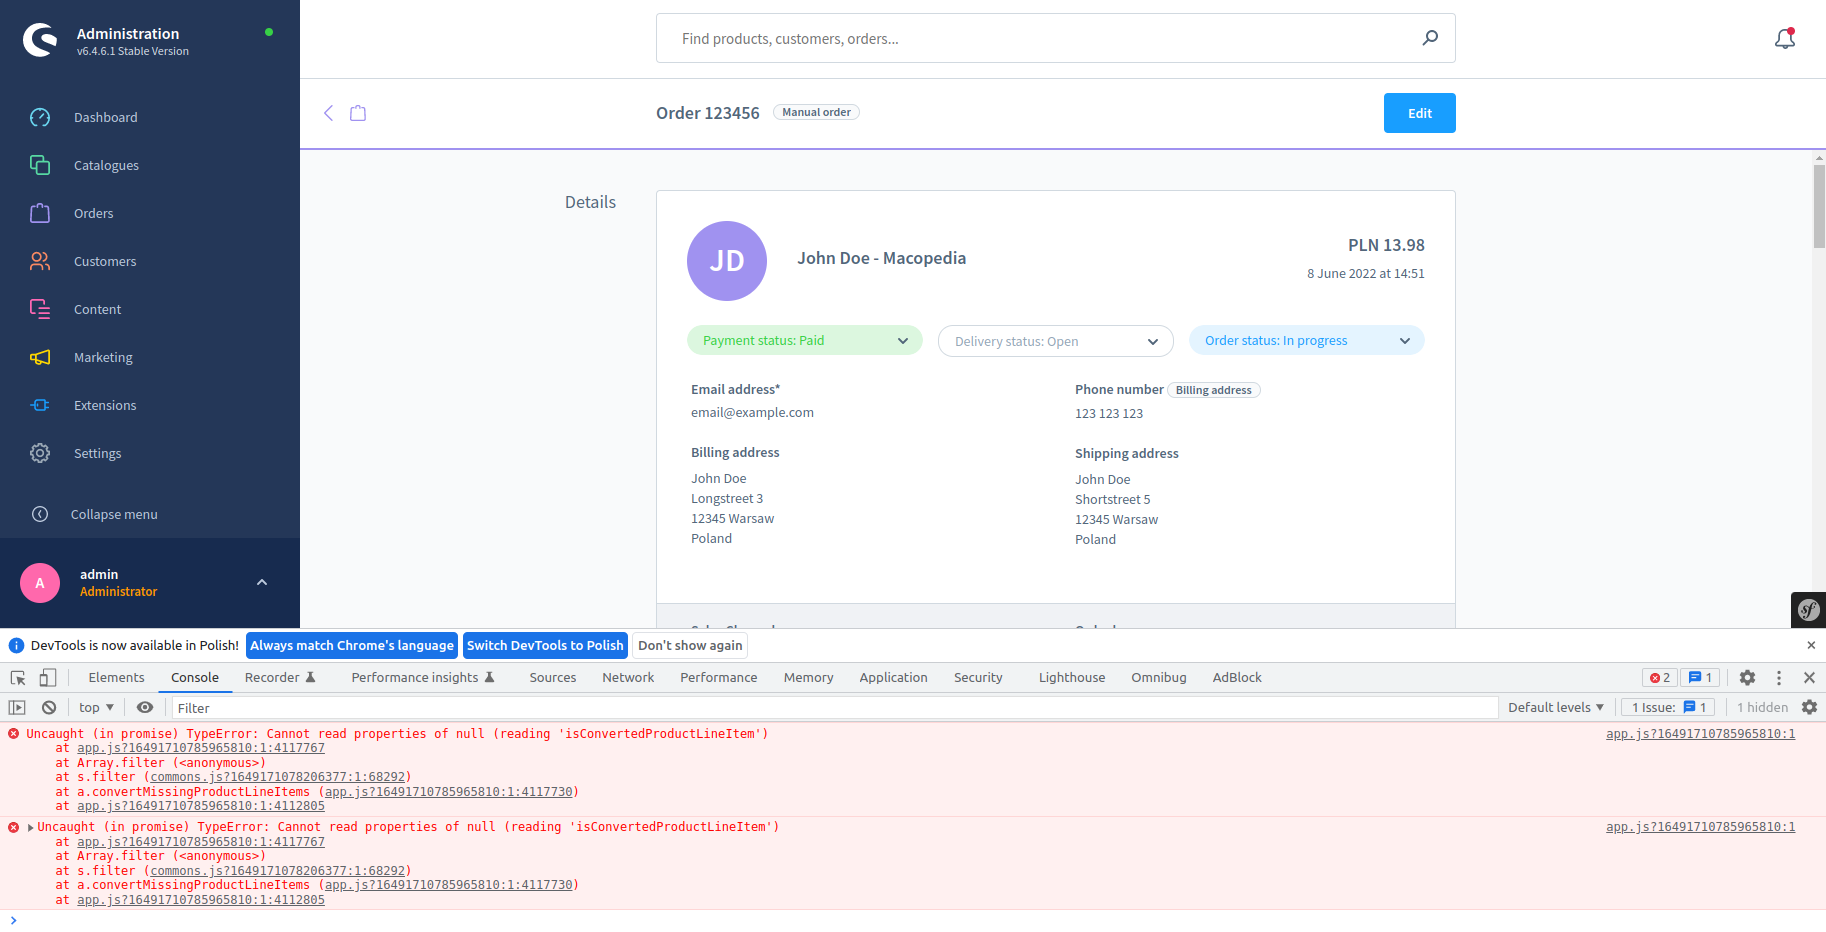The height and width of the screenshot is (932, 1826).
Task: Toggle the inspect element picker
Action: (18, 678)
